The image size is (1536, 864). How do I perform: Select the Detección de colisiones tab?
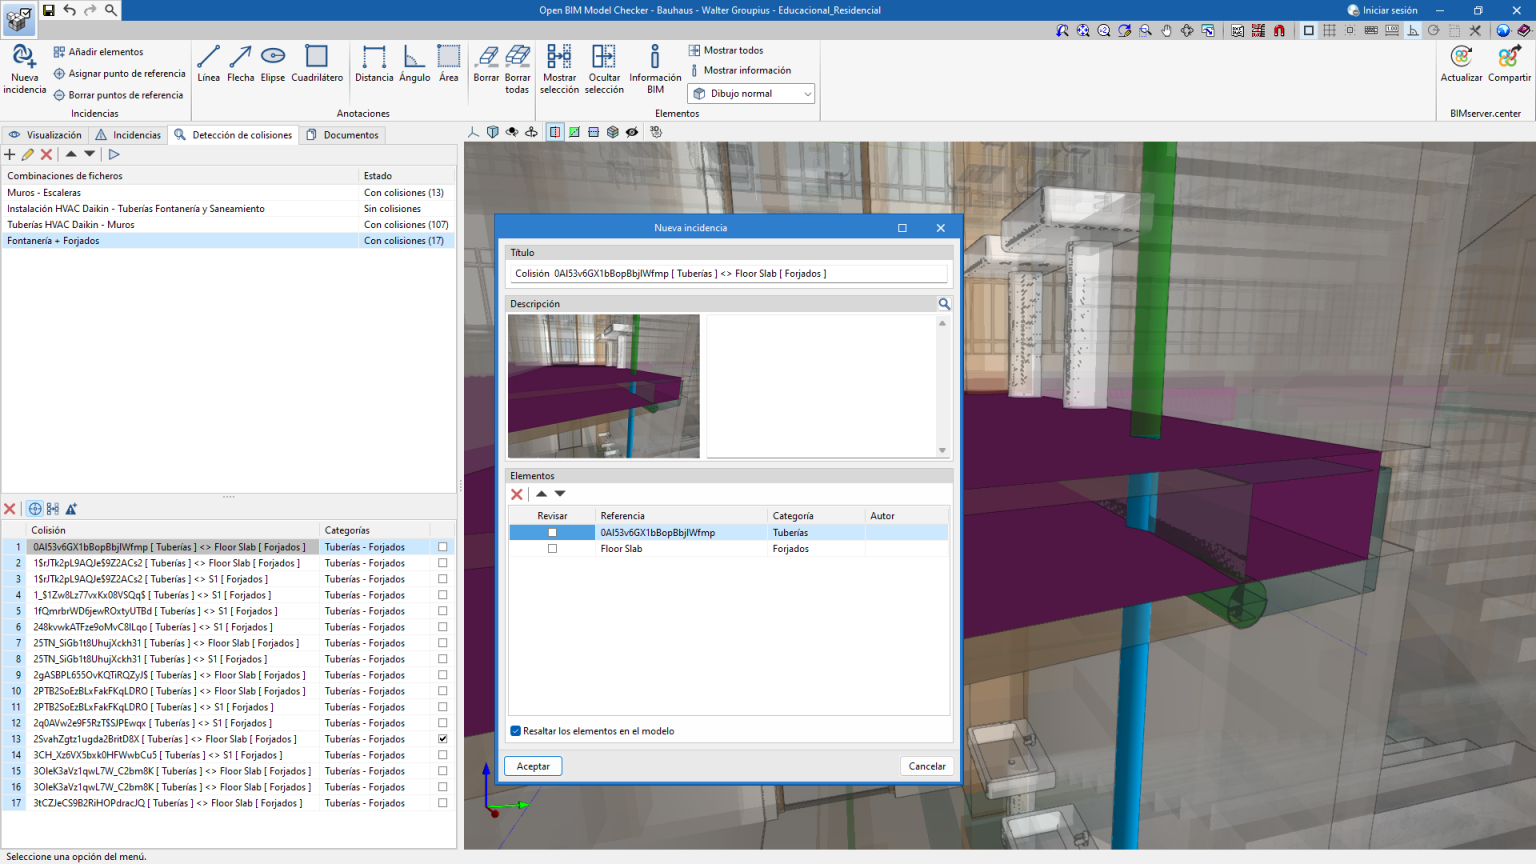click(233, 135)
